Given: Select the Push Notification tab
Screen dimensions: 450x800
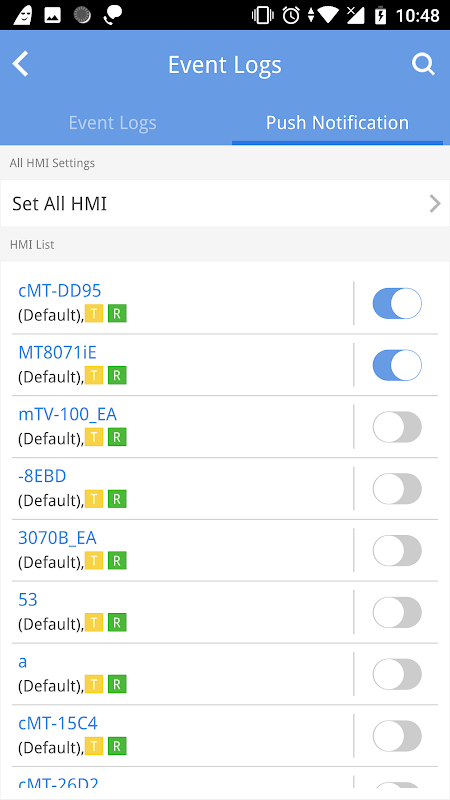Looking at the screenshot, I should click(x=337, y=123).
